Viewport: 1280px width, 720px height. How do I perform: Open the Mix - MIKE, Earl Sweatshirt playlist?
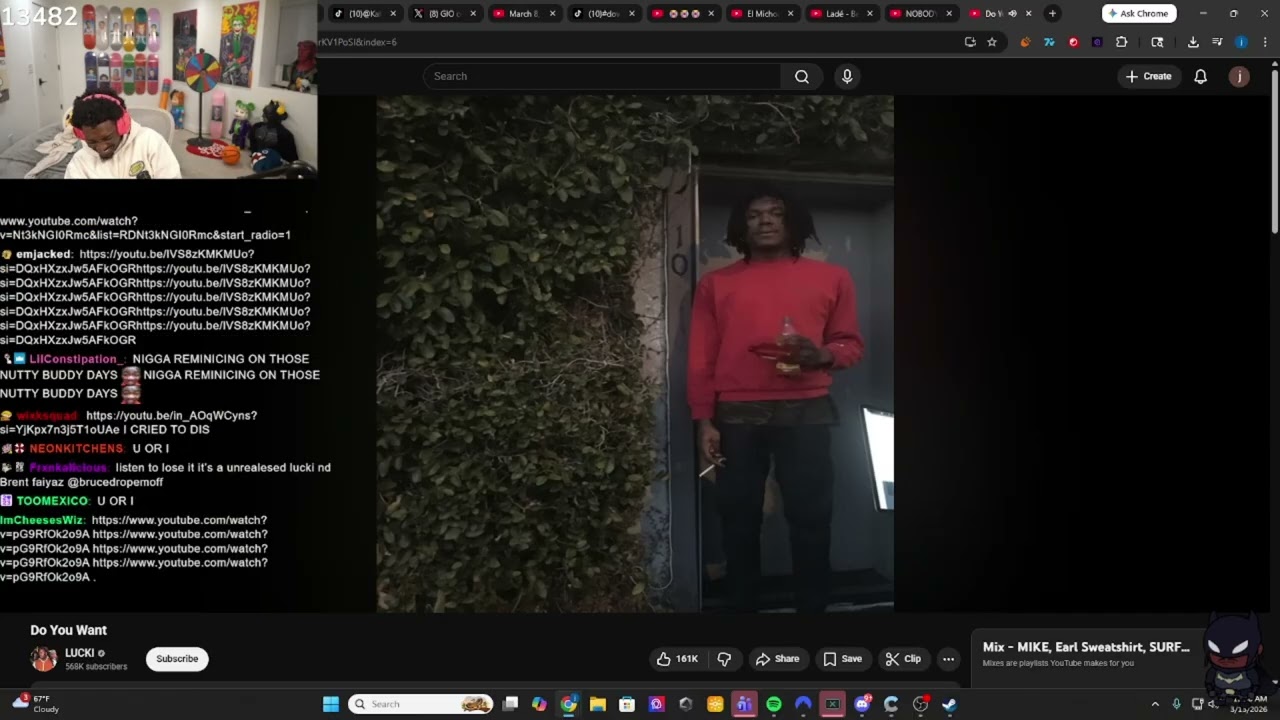pyautogui.click(x=1086, y=647)
